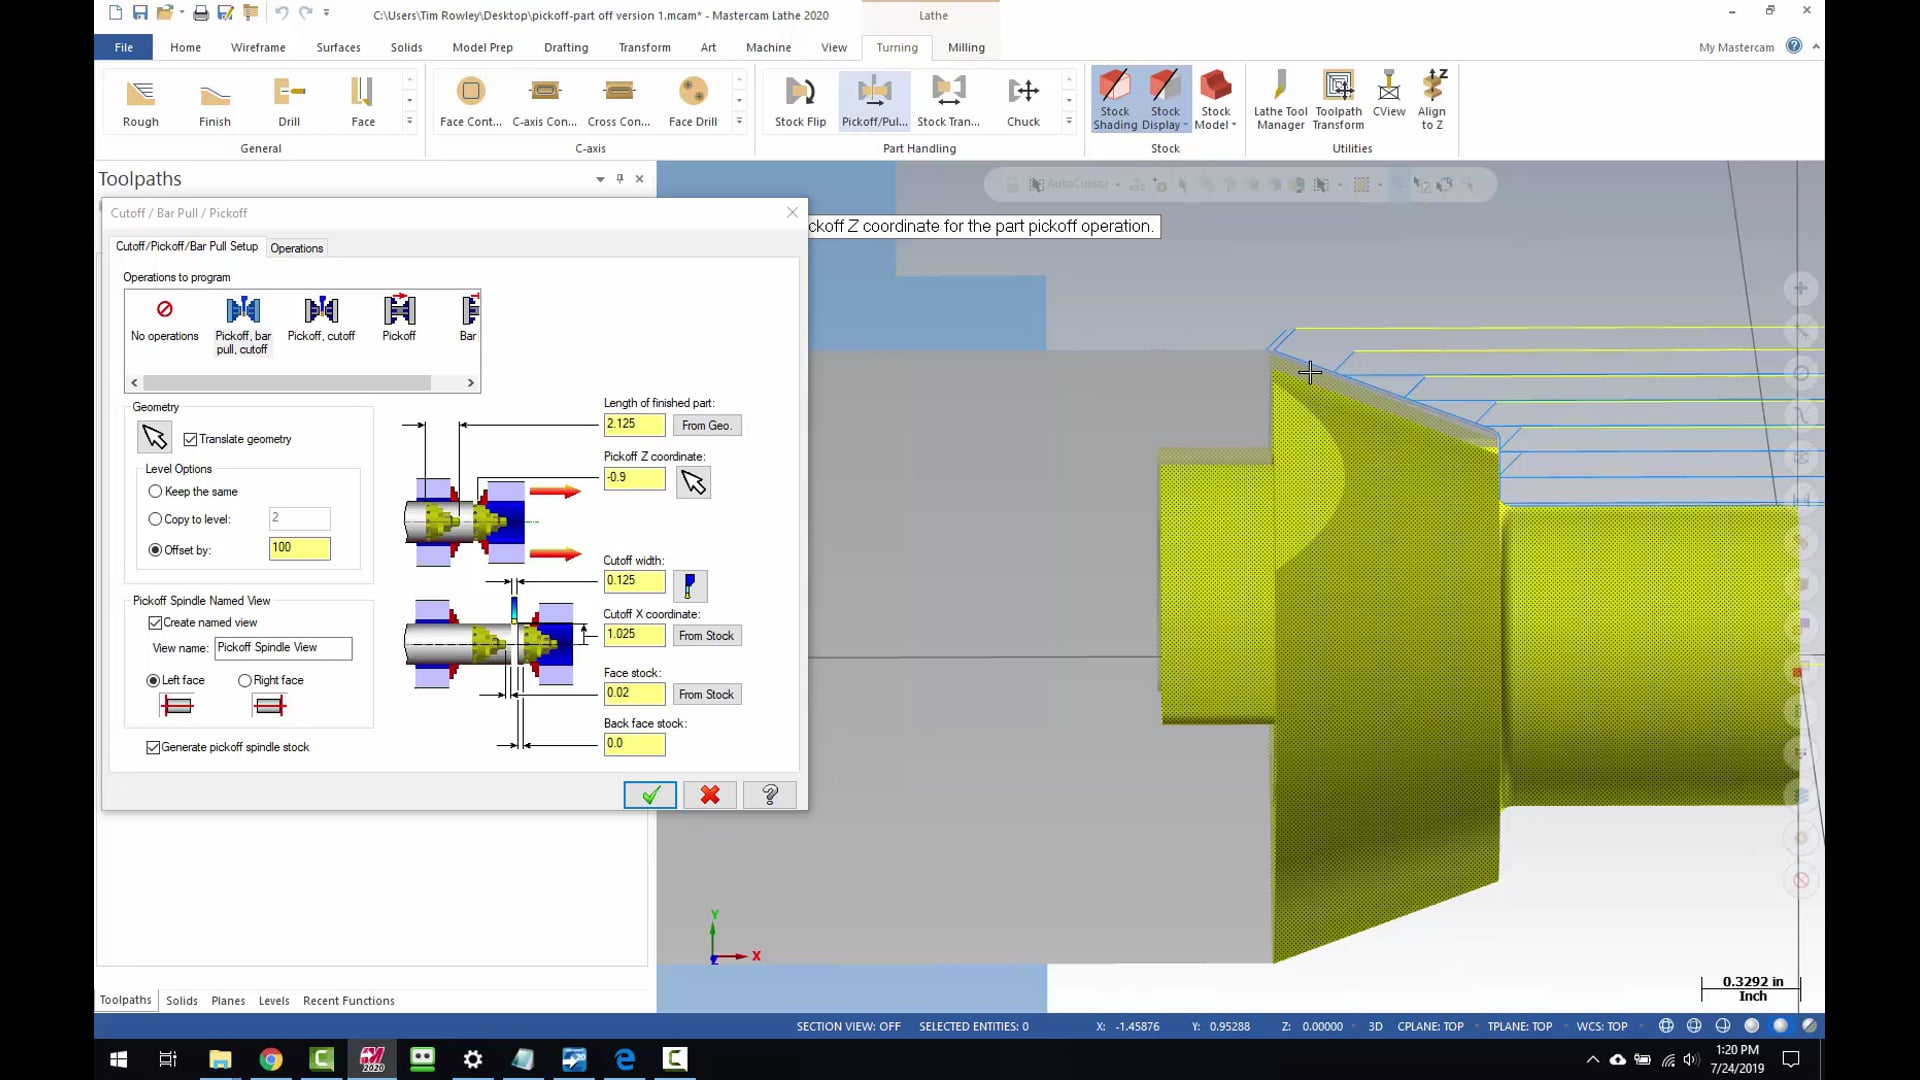This screenshot has width=1920, height=1080.
Task: Click the Pickoff/Pull toolbar icon
Action: (x=874, y=99)
